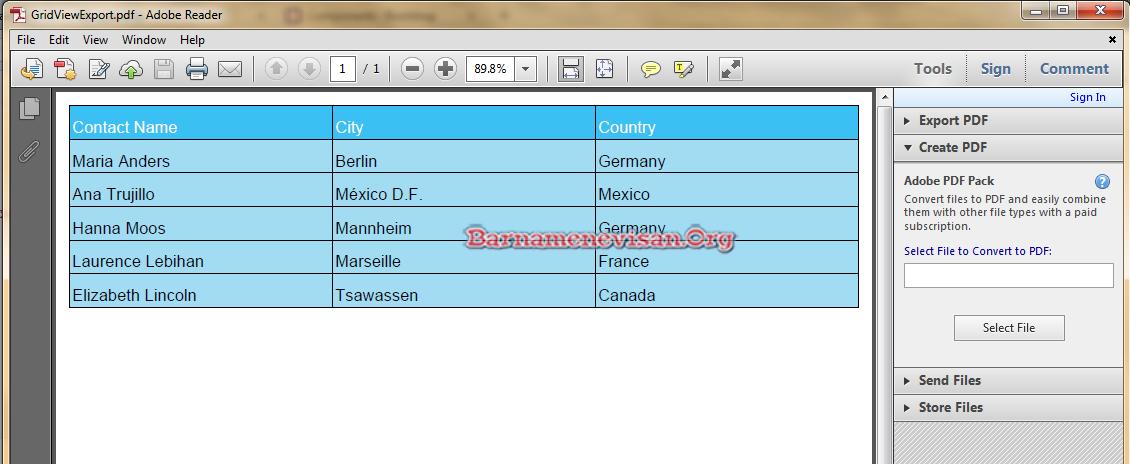Click the zoom out minus icon
Viewport: 1130px width, 464px height.
click(412, 69)
